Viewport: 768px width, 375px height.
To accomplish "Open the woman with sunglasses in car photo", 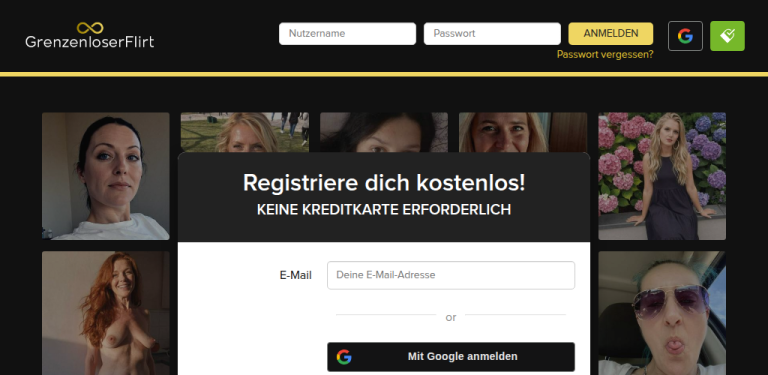I will [662, 313].
